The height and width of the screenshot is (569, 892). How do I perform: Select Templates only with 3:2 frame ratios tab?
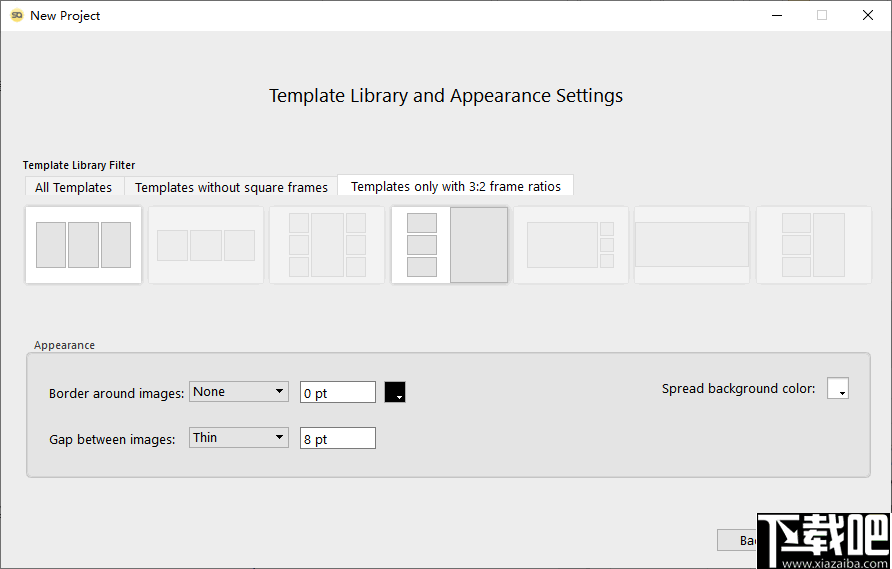point(455,186)
